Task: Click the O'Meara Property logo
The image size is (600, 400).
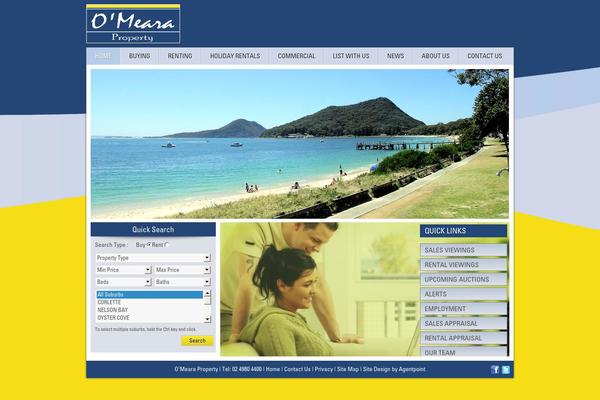Action: pos(133,24)
